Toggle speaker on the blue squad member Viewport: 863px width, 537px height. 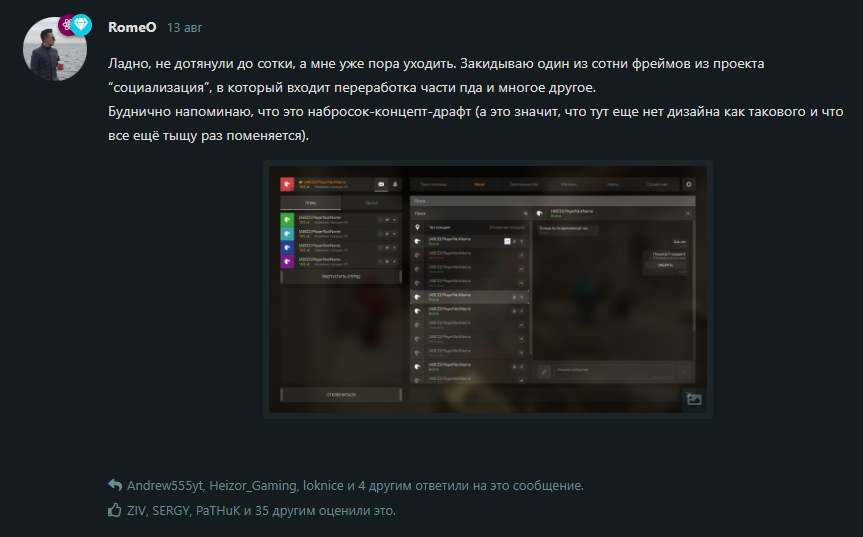coord(387,248)
